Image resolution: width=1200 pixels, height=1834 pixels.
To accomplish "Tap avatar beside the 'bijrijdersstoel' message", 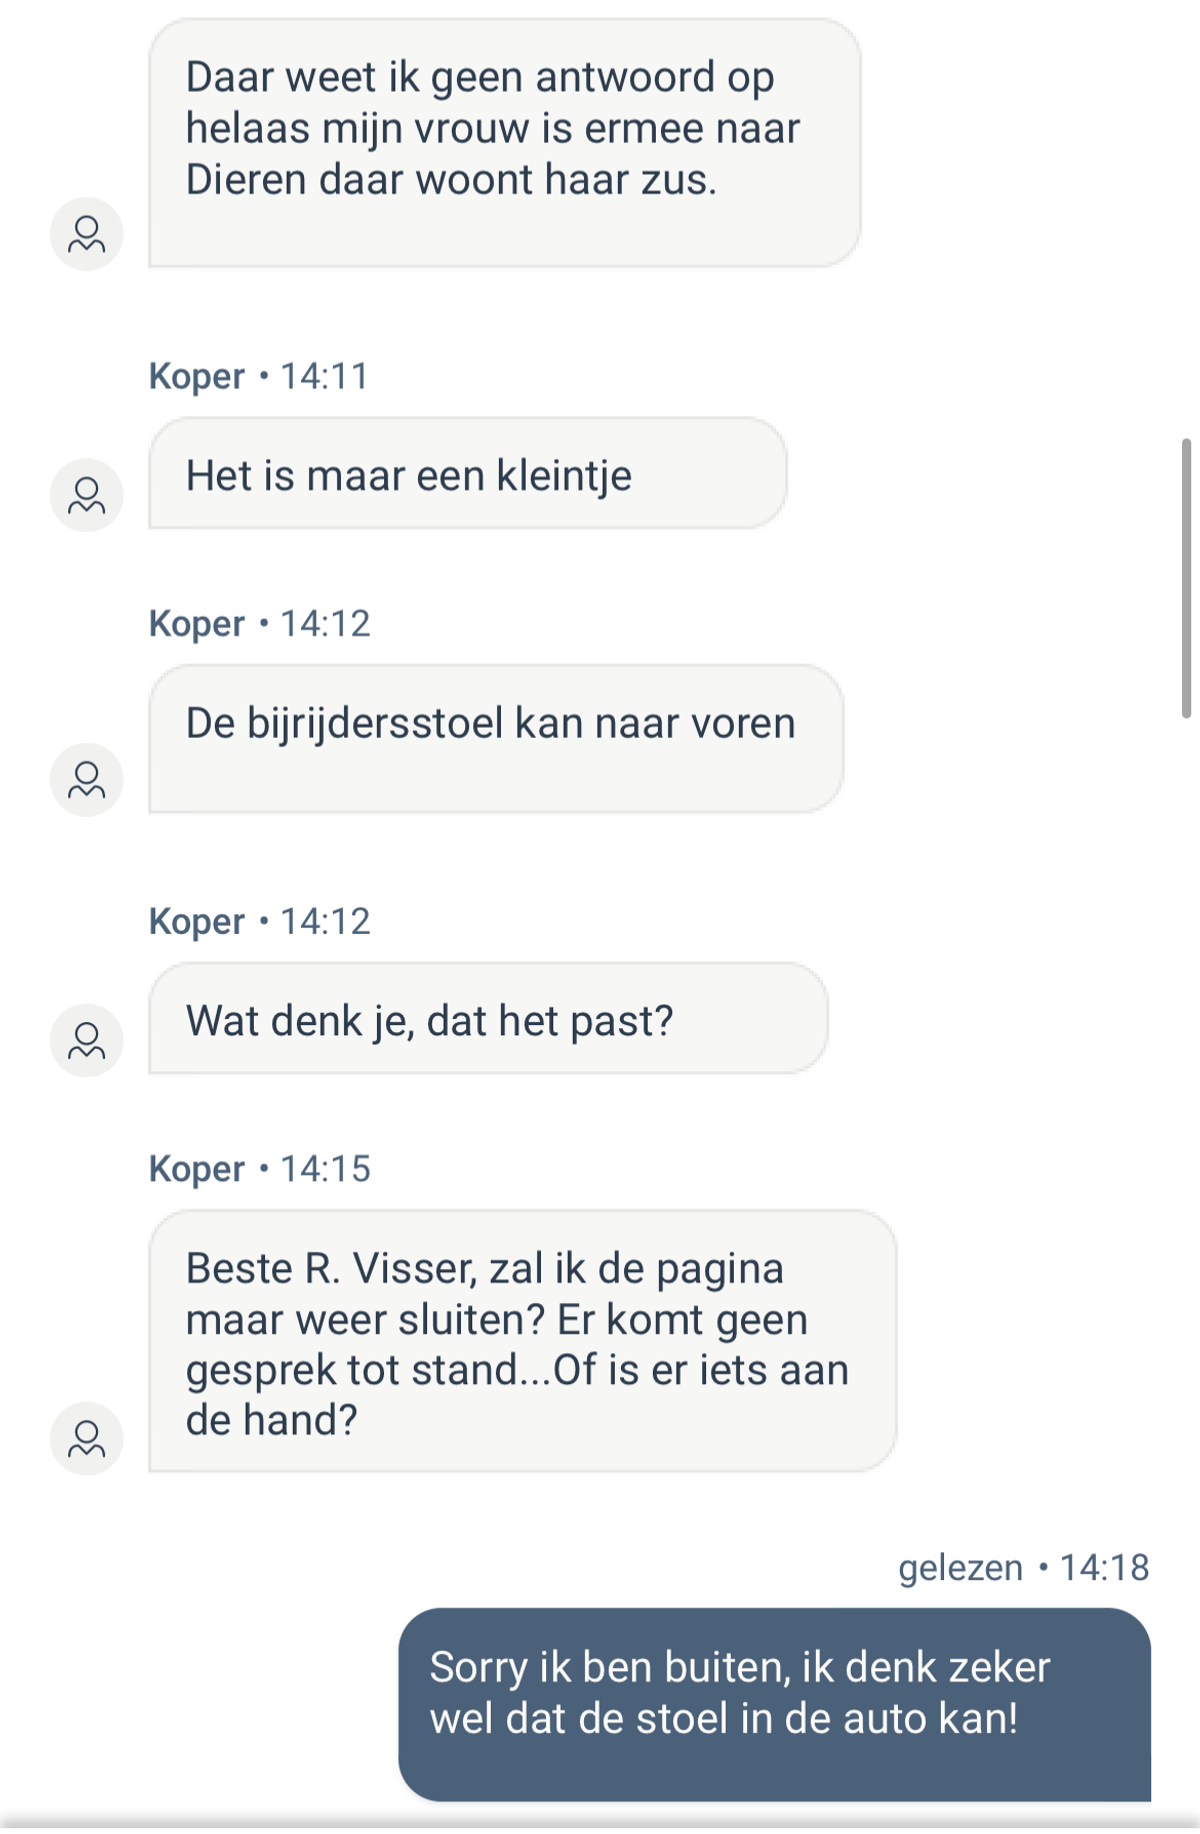I will [87, 780].
